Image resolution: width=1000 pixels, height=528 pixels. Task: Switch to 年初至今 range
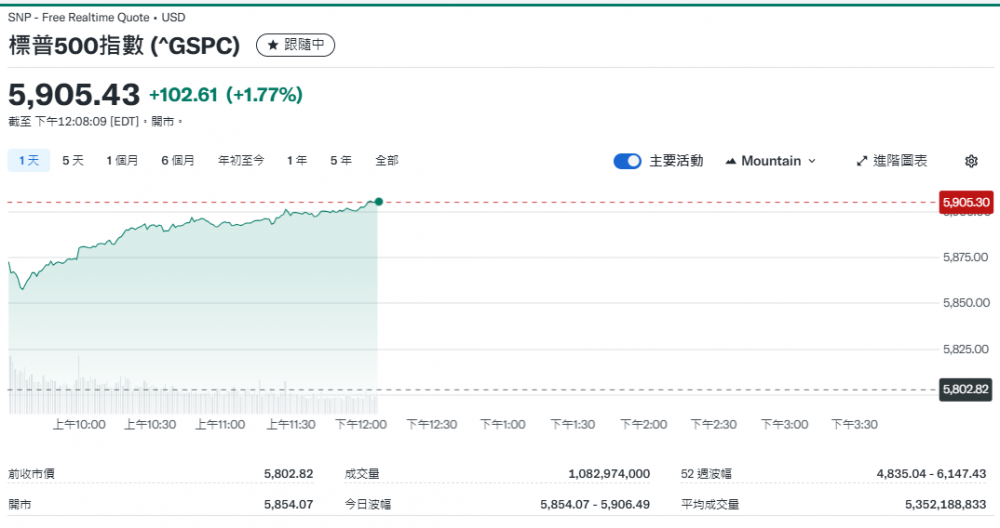241,160
